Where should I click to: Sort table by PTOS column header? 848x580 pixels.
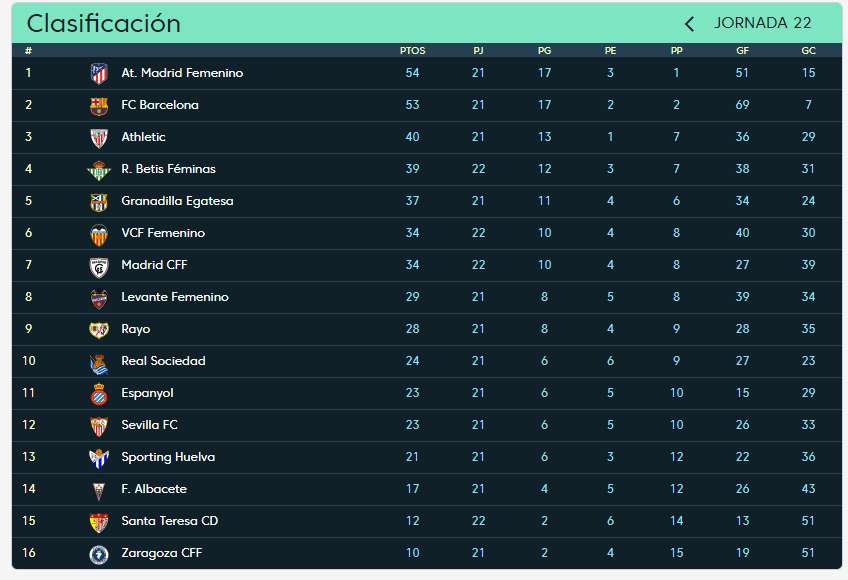(413, 50)
